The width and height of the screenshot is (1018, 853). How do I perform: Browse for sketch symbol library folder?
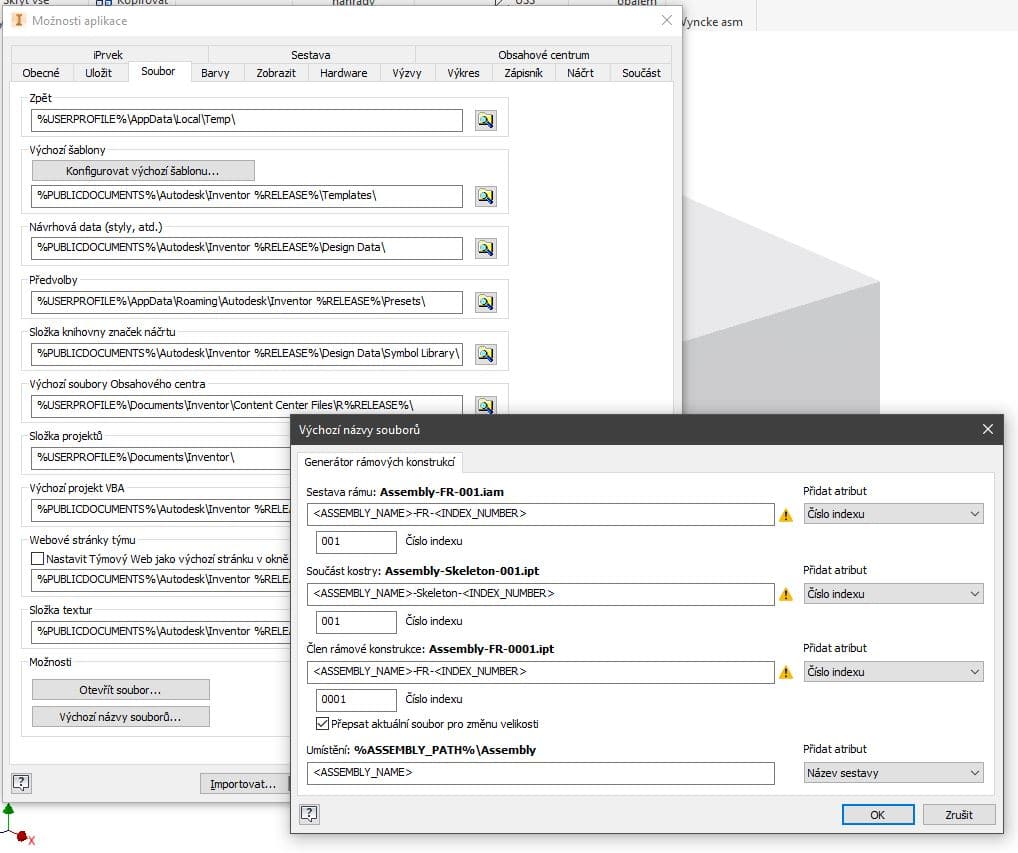486,354
